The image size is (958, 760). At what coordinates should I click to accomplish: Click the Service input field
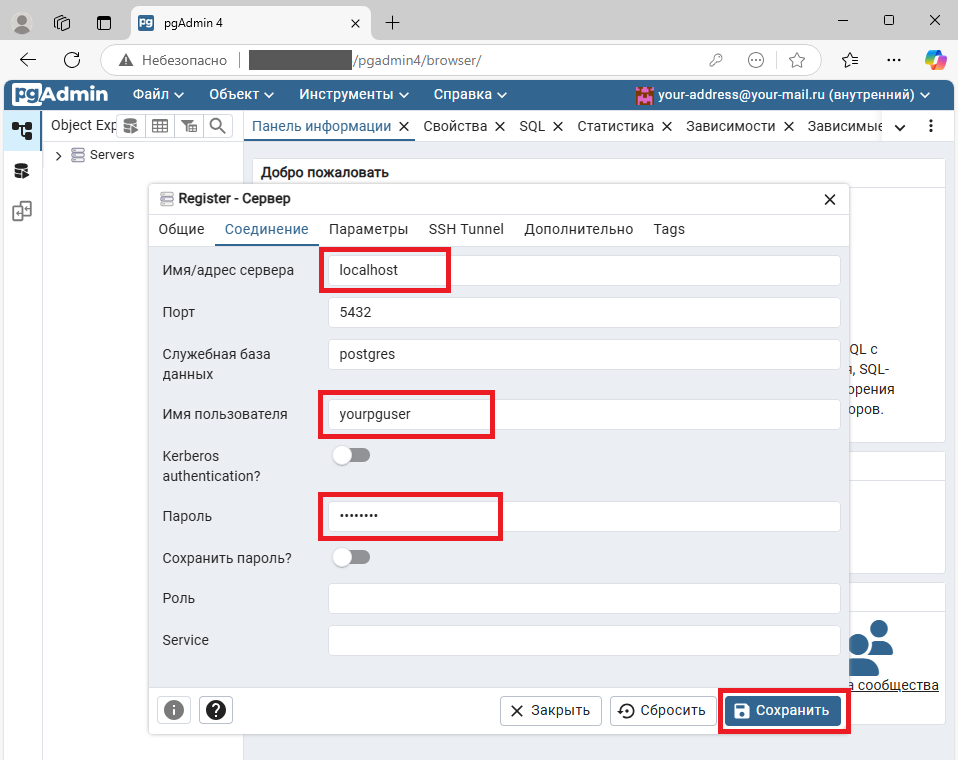tap(584, 640)
